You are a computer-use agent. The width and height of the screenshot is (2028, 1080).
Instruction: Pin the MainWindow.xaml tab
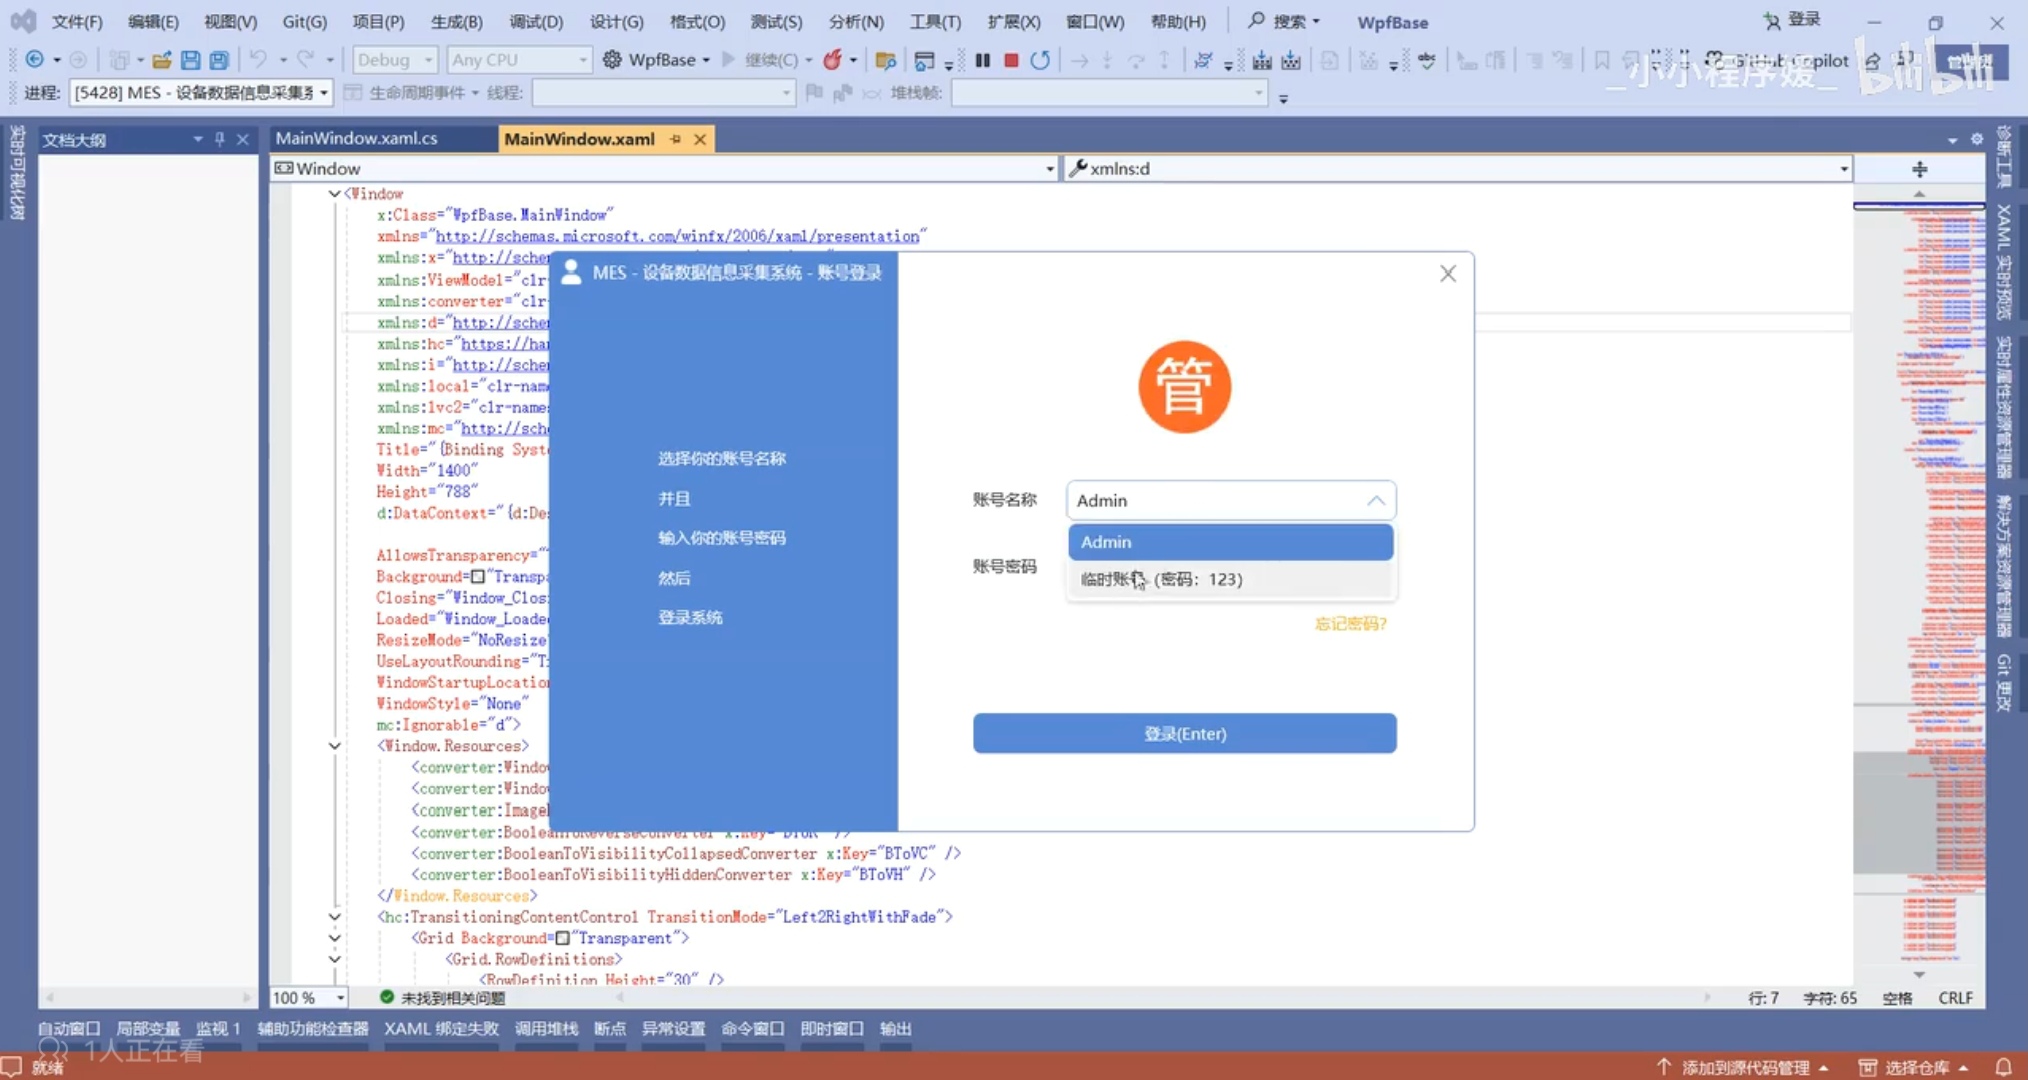pyautogui.click(x=677, y=139)
